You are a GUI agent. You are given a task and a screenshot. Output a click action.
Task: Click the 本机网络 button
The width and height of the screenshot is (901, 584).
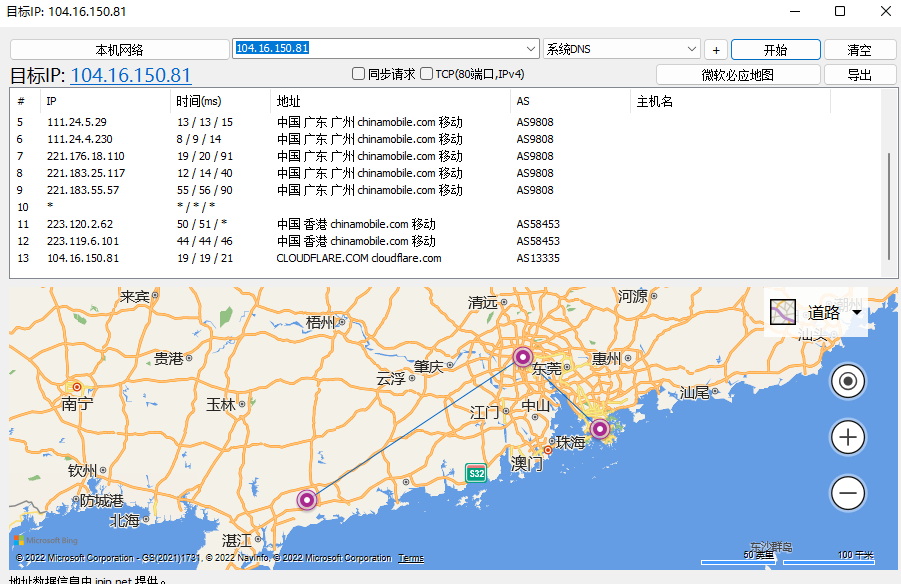(120, 50)
